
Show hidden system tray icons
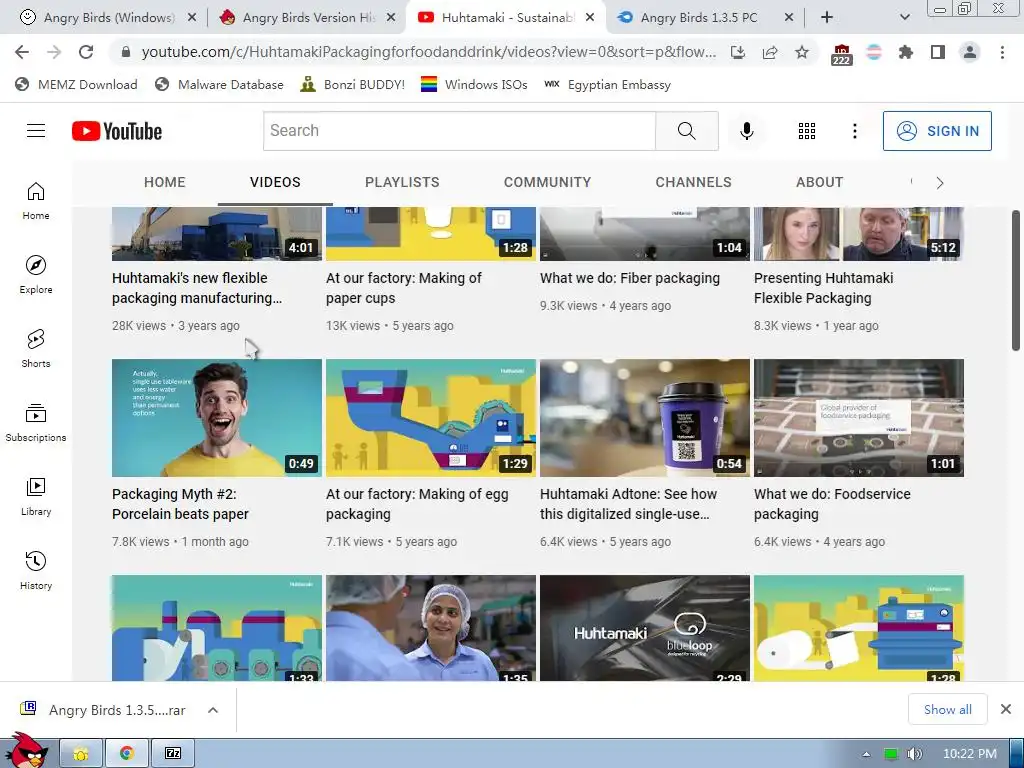pos(866,754)
